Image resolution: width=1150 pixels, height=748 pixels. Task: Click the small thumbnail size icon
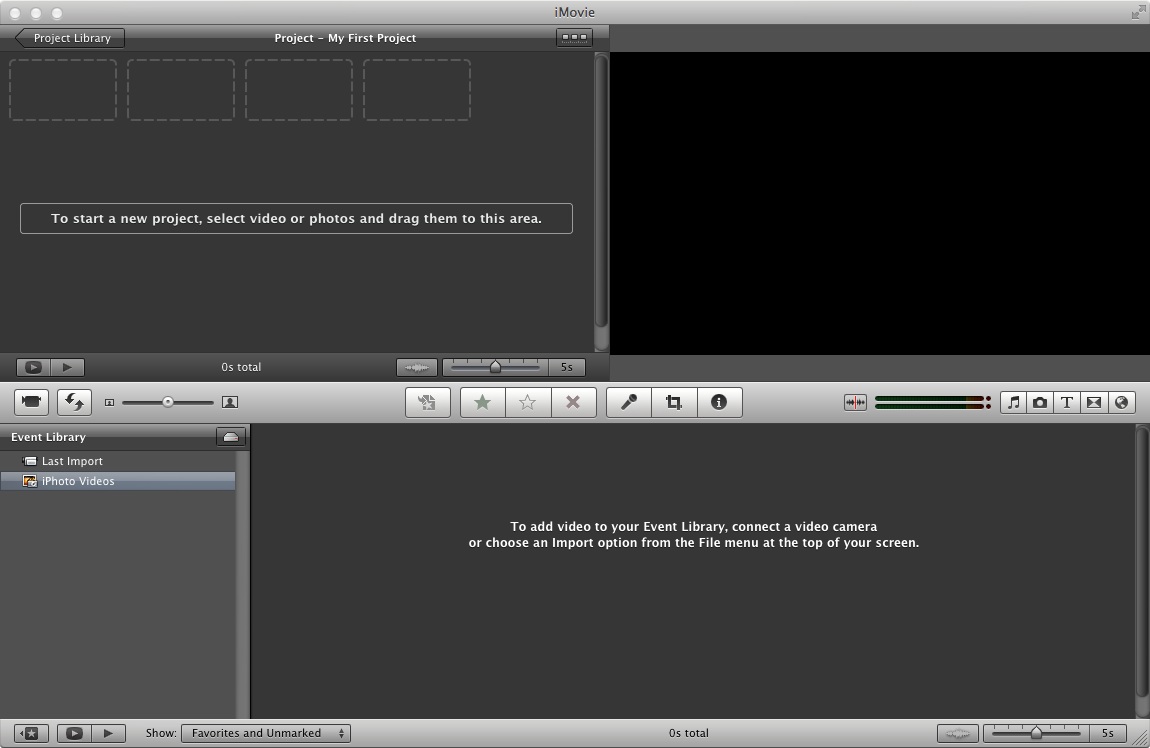109,402
